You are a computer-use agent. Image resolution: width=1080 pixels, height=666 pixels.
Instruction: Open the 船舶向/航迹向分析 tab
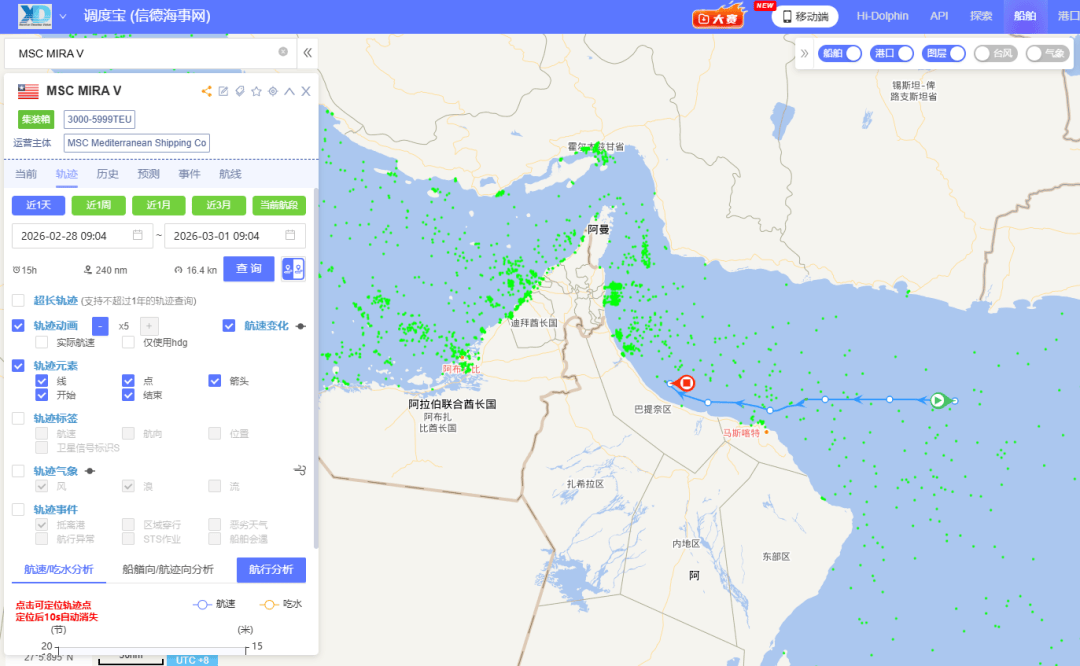pyautogui.click(x=167, y=569)
